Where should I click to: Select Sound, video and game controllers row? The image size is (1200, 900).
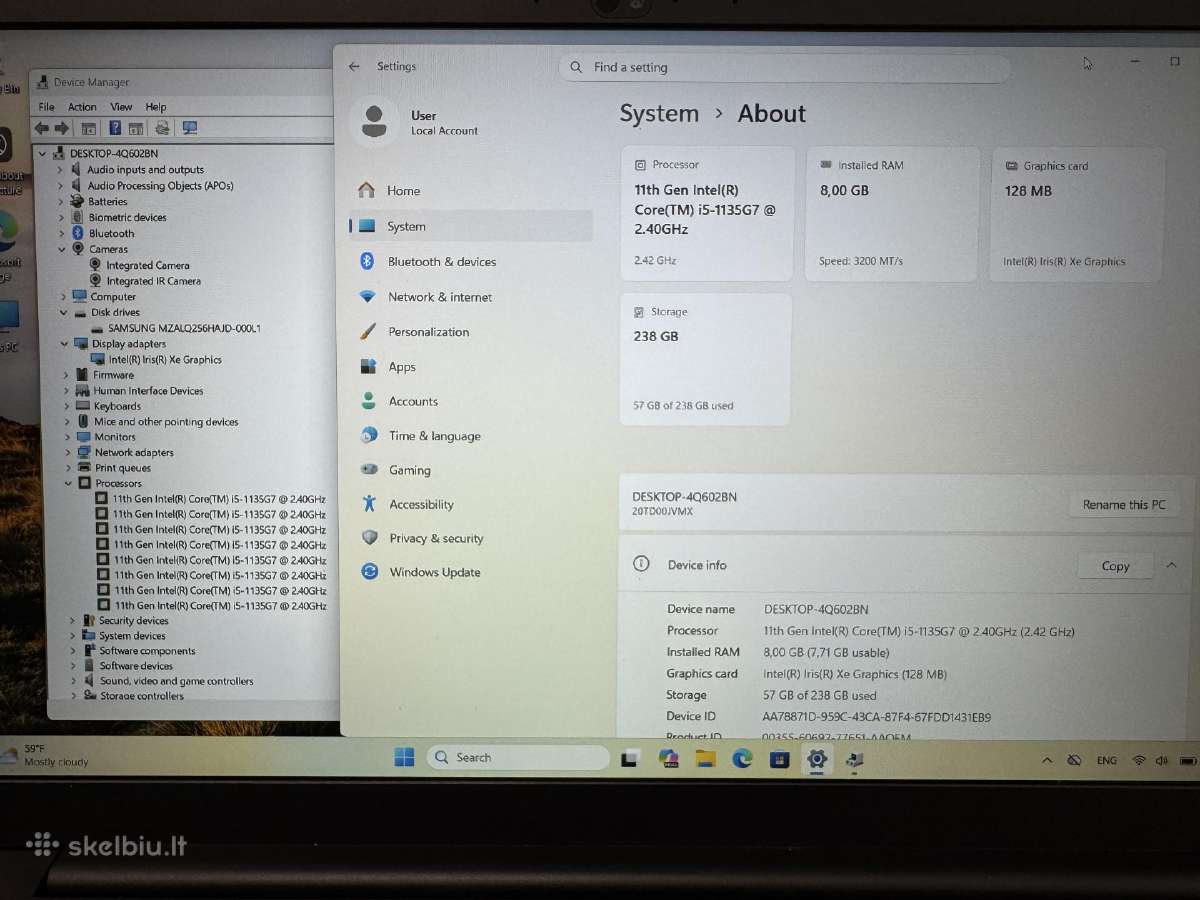[176, 681]
